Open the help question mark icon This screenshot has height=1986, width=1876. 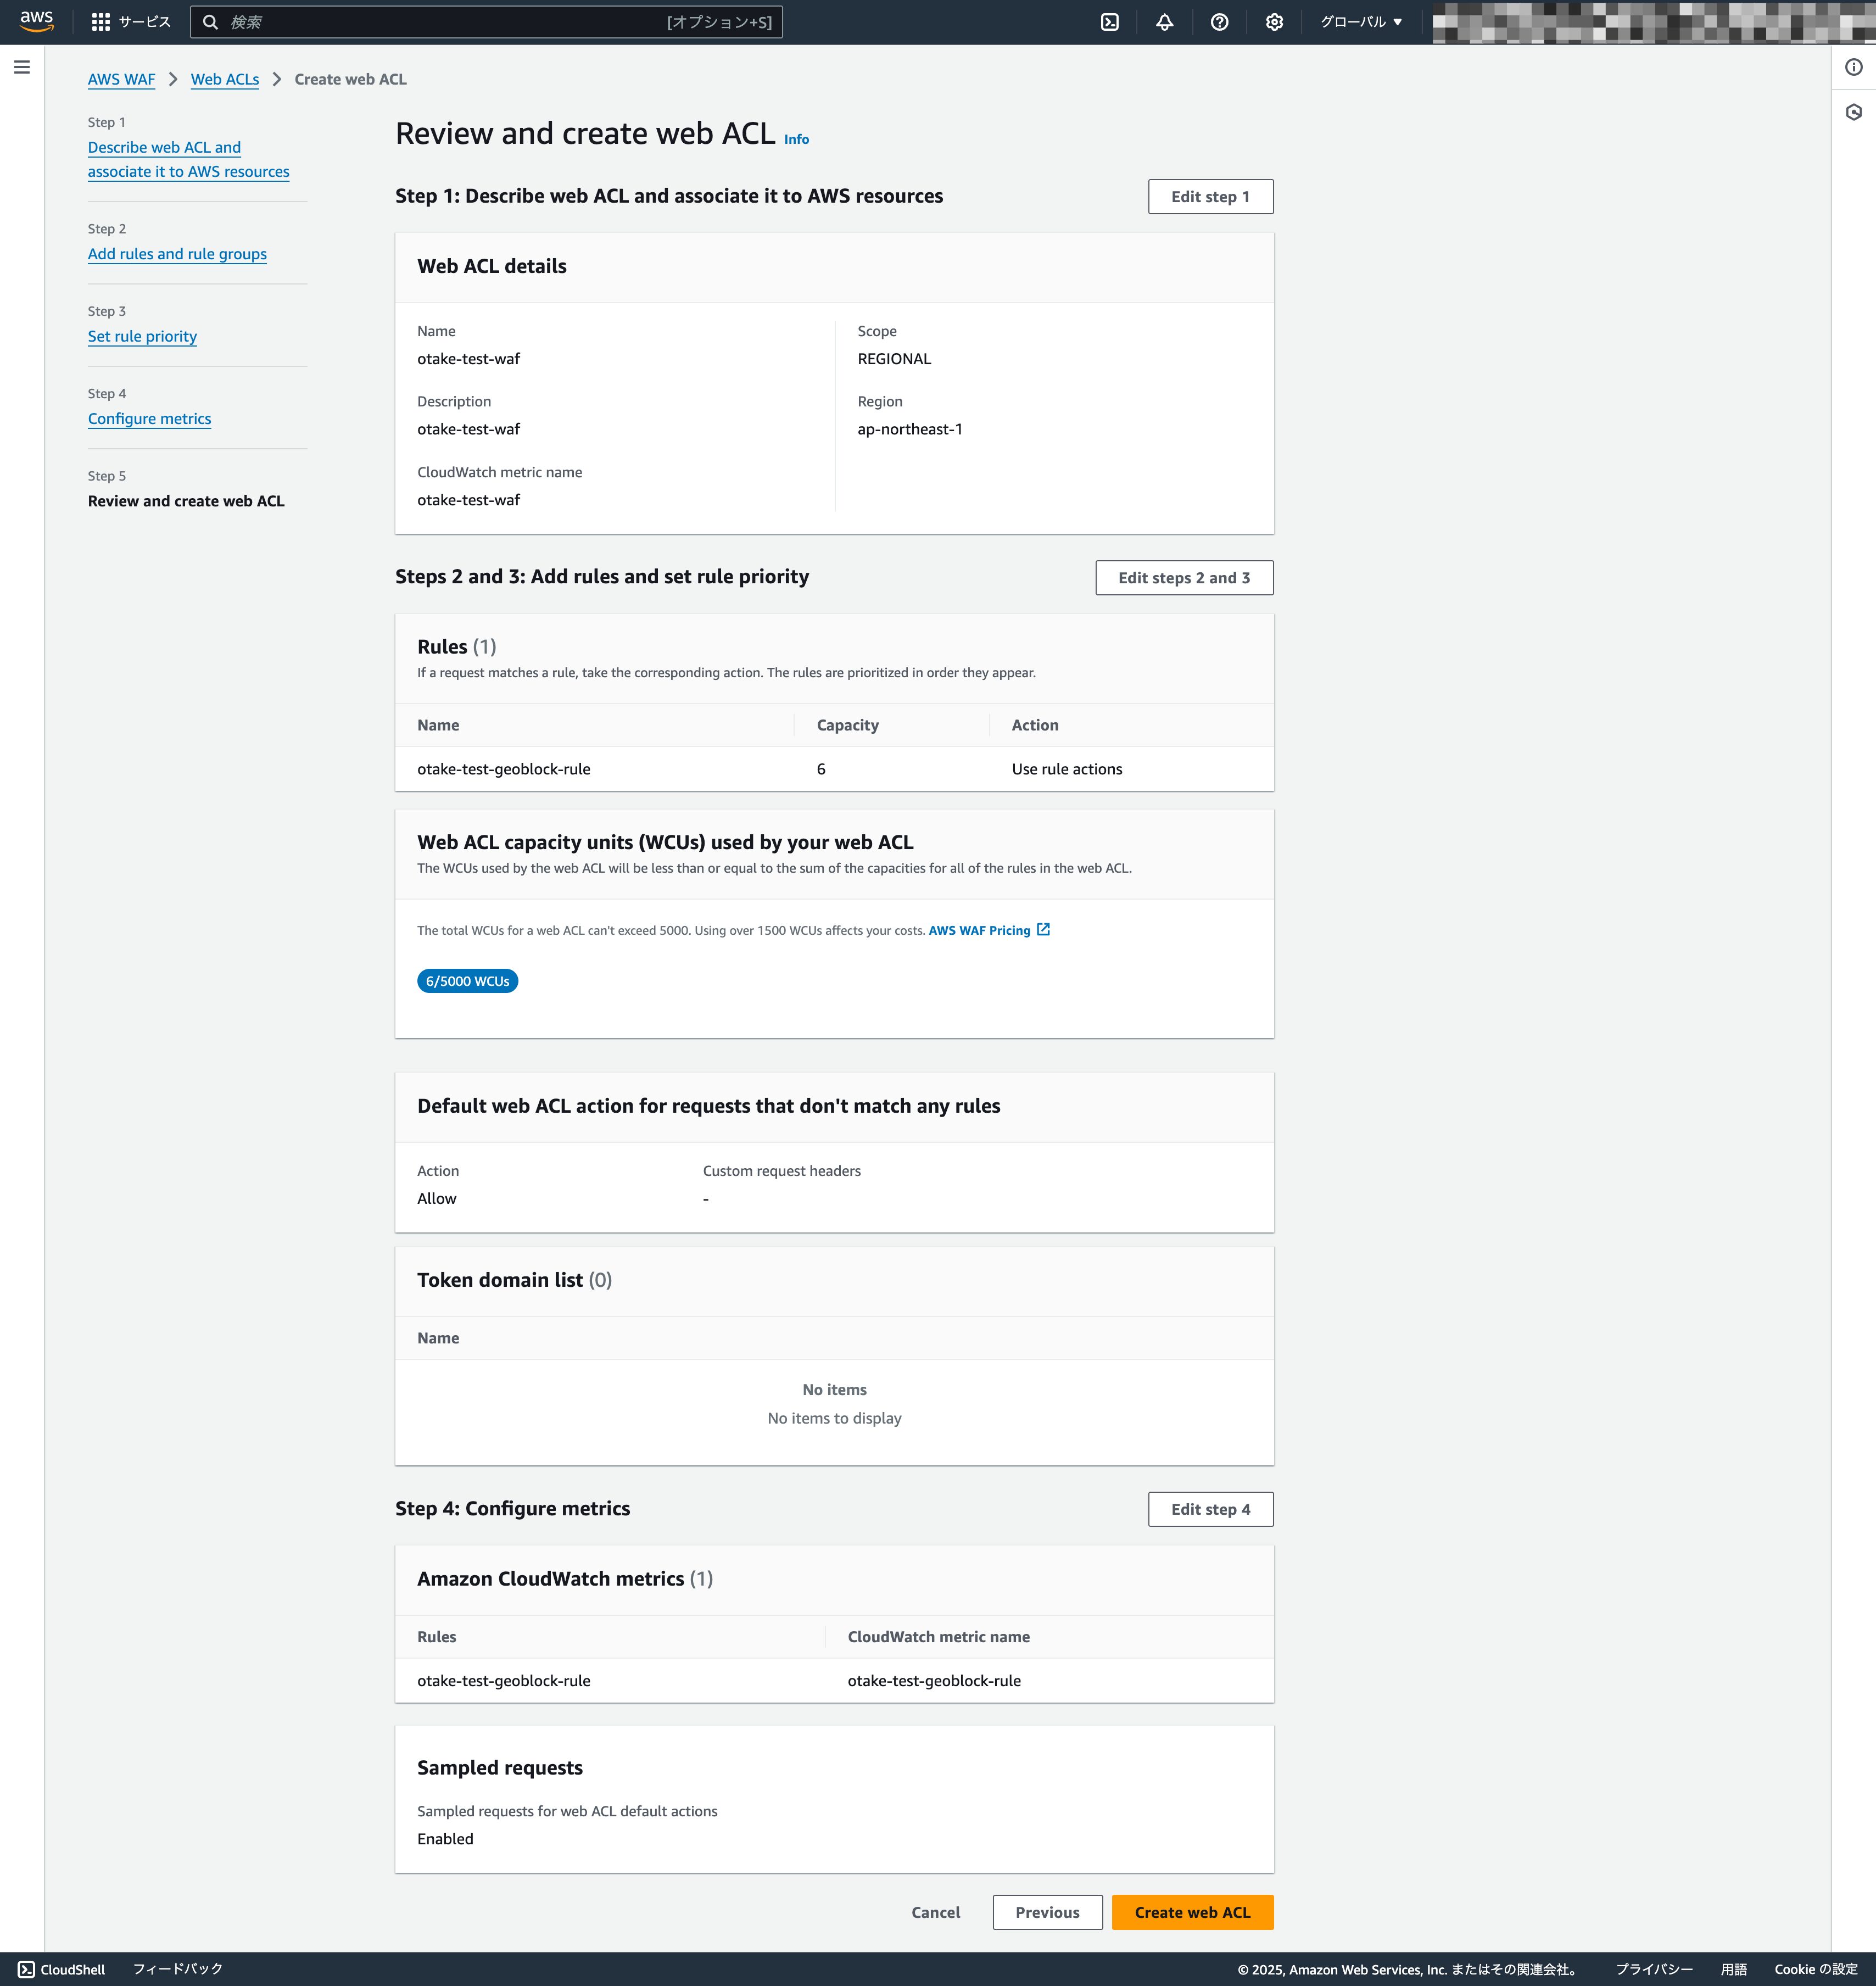tap(1219, 22)
